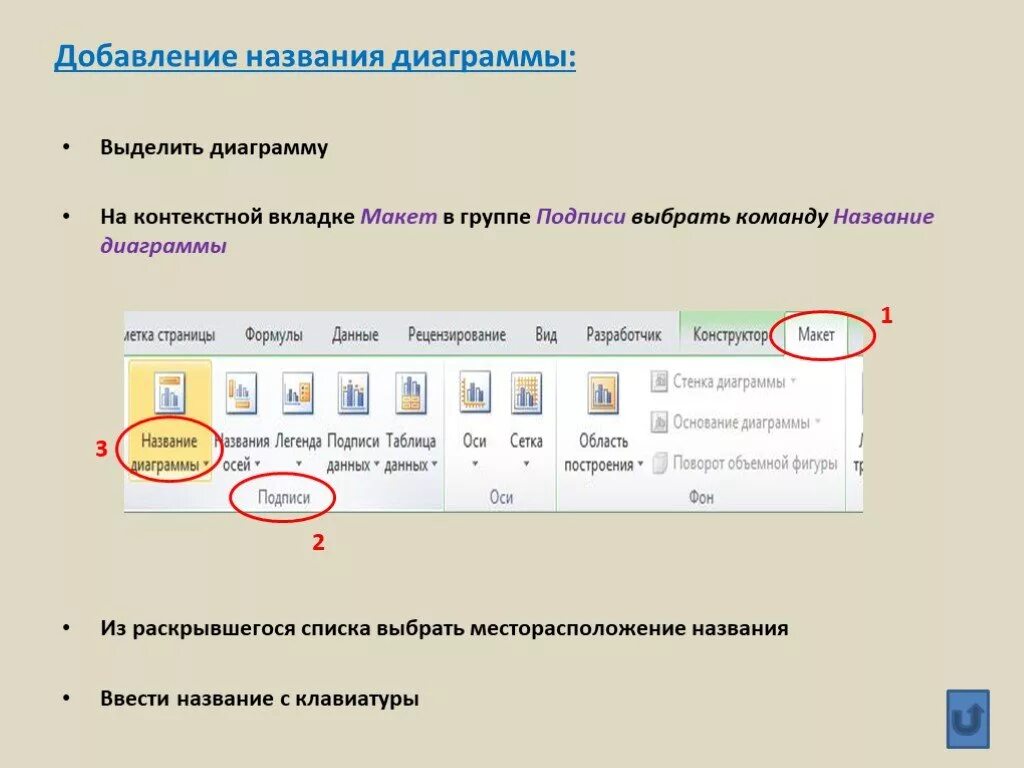Image resolution: width=1024 pixels, height=768 pixels.
Task: Click the Axis Titles (Названия осей) icon
Action: (x=241, y=393)
